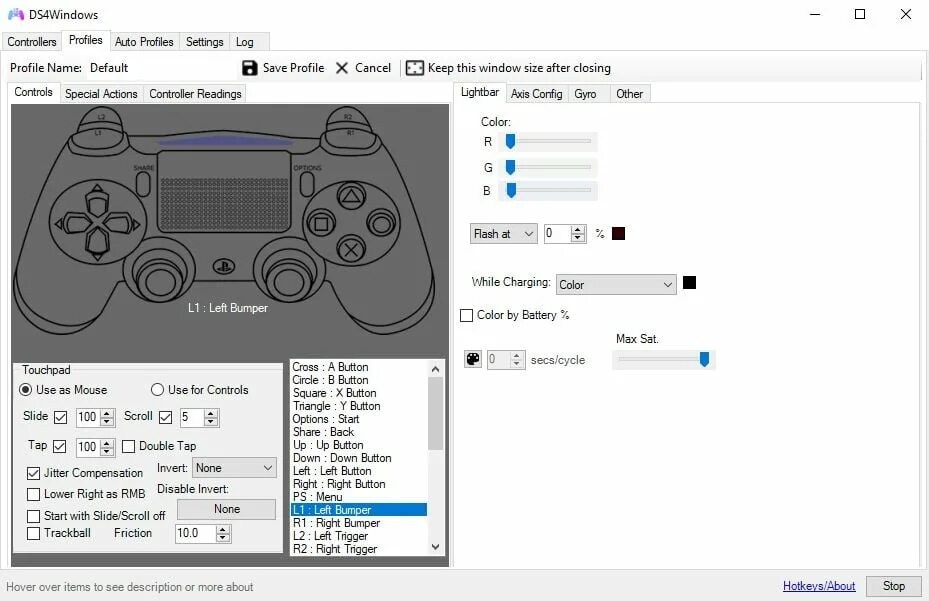Click the Share button on controller image
Viewport: 929px width, 601px height.
tap(143, 184)
